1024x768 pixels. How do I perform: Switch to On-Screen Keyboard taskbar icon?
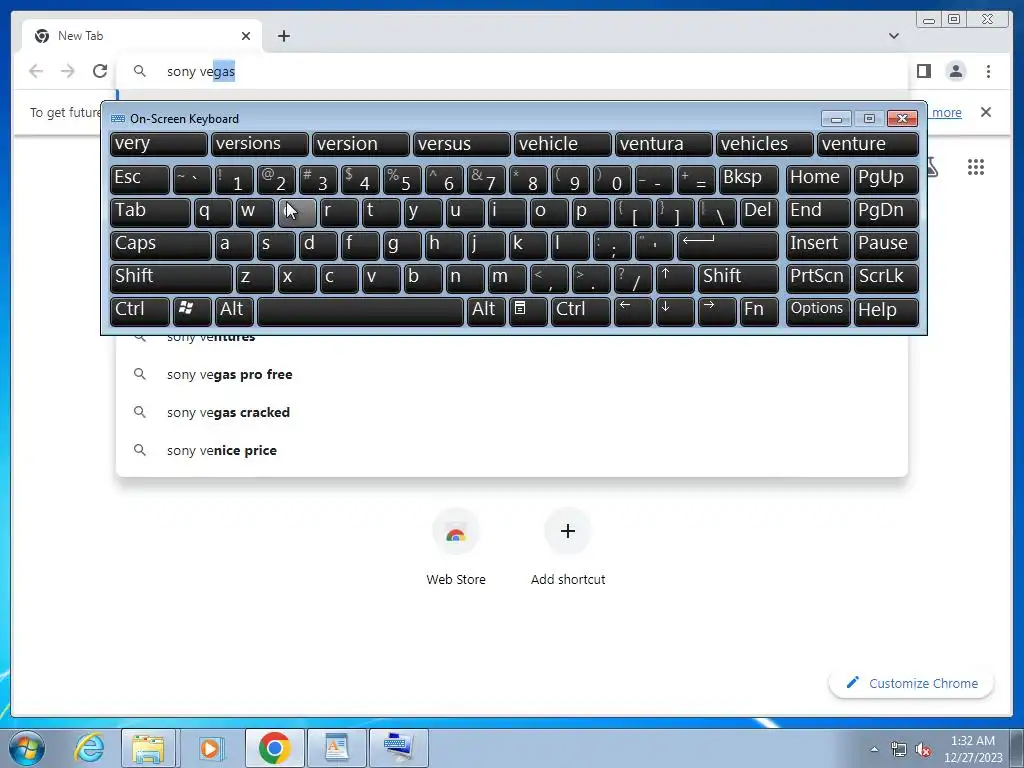pos(399,747)
